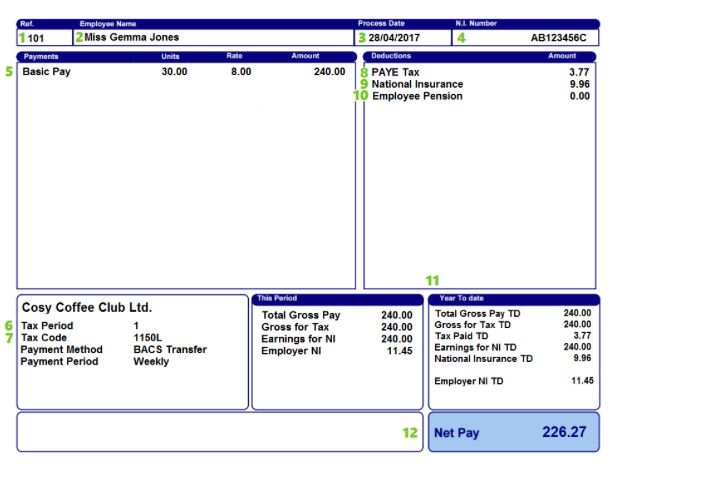Click the Deductions section header
Image resolution: width=714 pixels, height=481 pixels.
[390, 57]
